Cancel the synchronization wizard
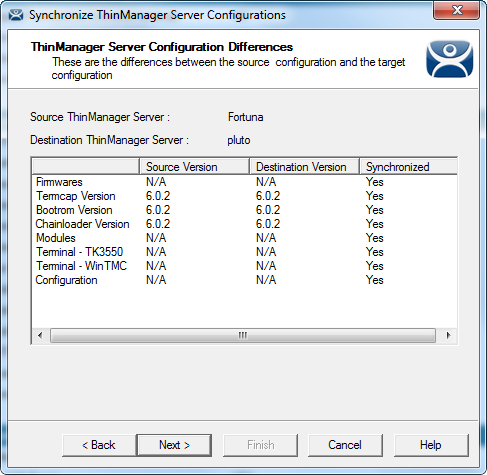Image resolution: width=487 pixels, height=475 pixels. click(345, 445)
